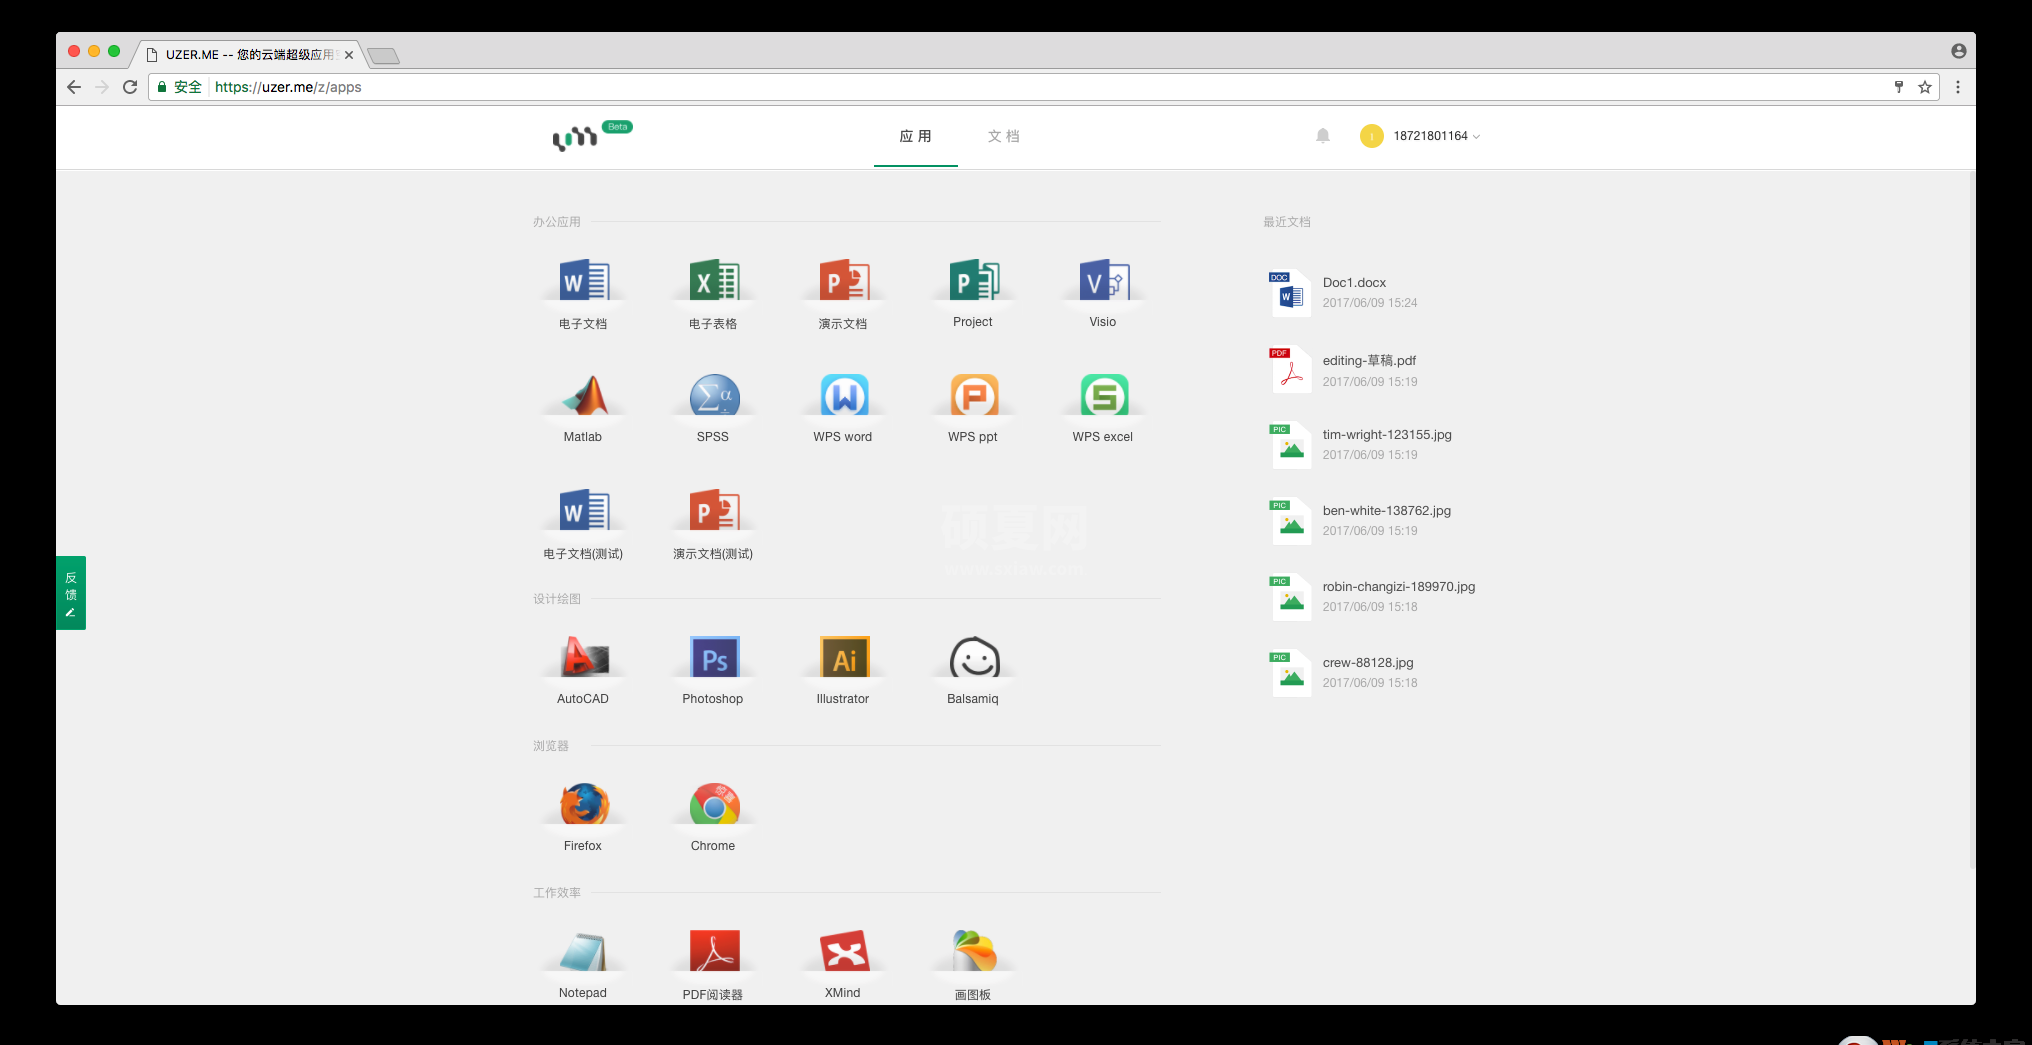Switch to the 应用 tab
Viewport: 2032px width, 1045px height.
point(915,136)
